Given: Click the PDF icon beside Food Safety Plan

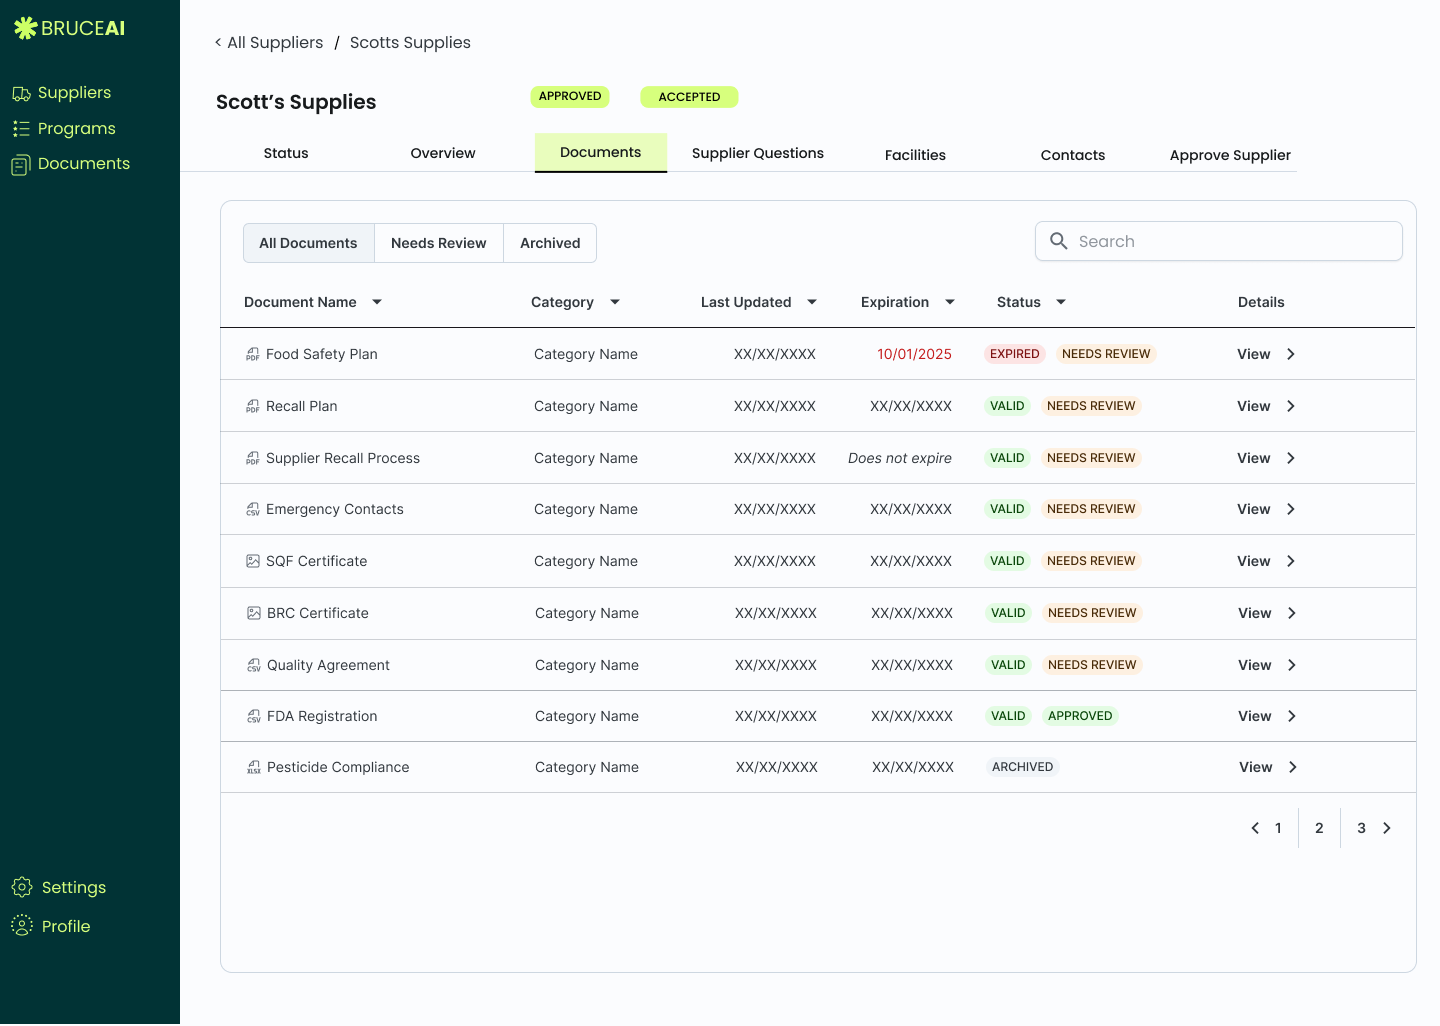Looking at the screenshot, I should pyautogui.click(x=253, y=355).
